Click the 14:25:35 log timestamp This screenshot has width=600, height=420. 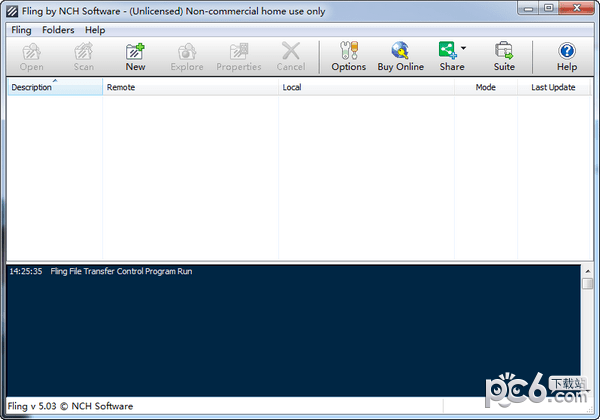pyautogui.click(x=26, y=271)
